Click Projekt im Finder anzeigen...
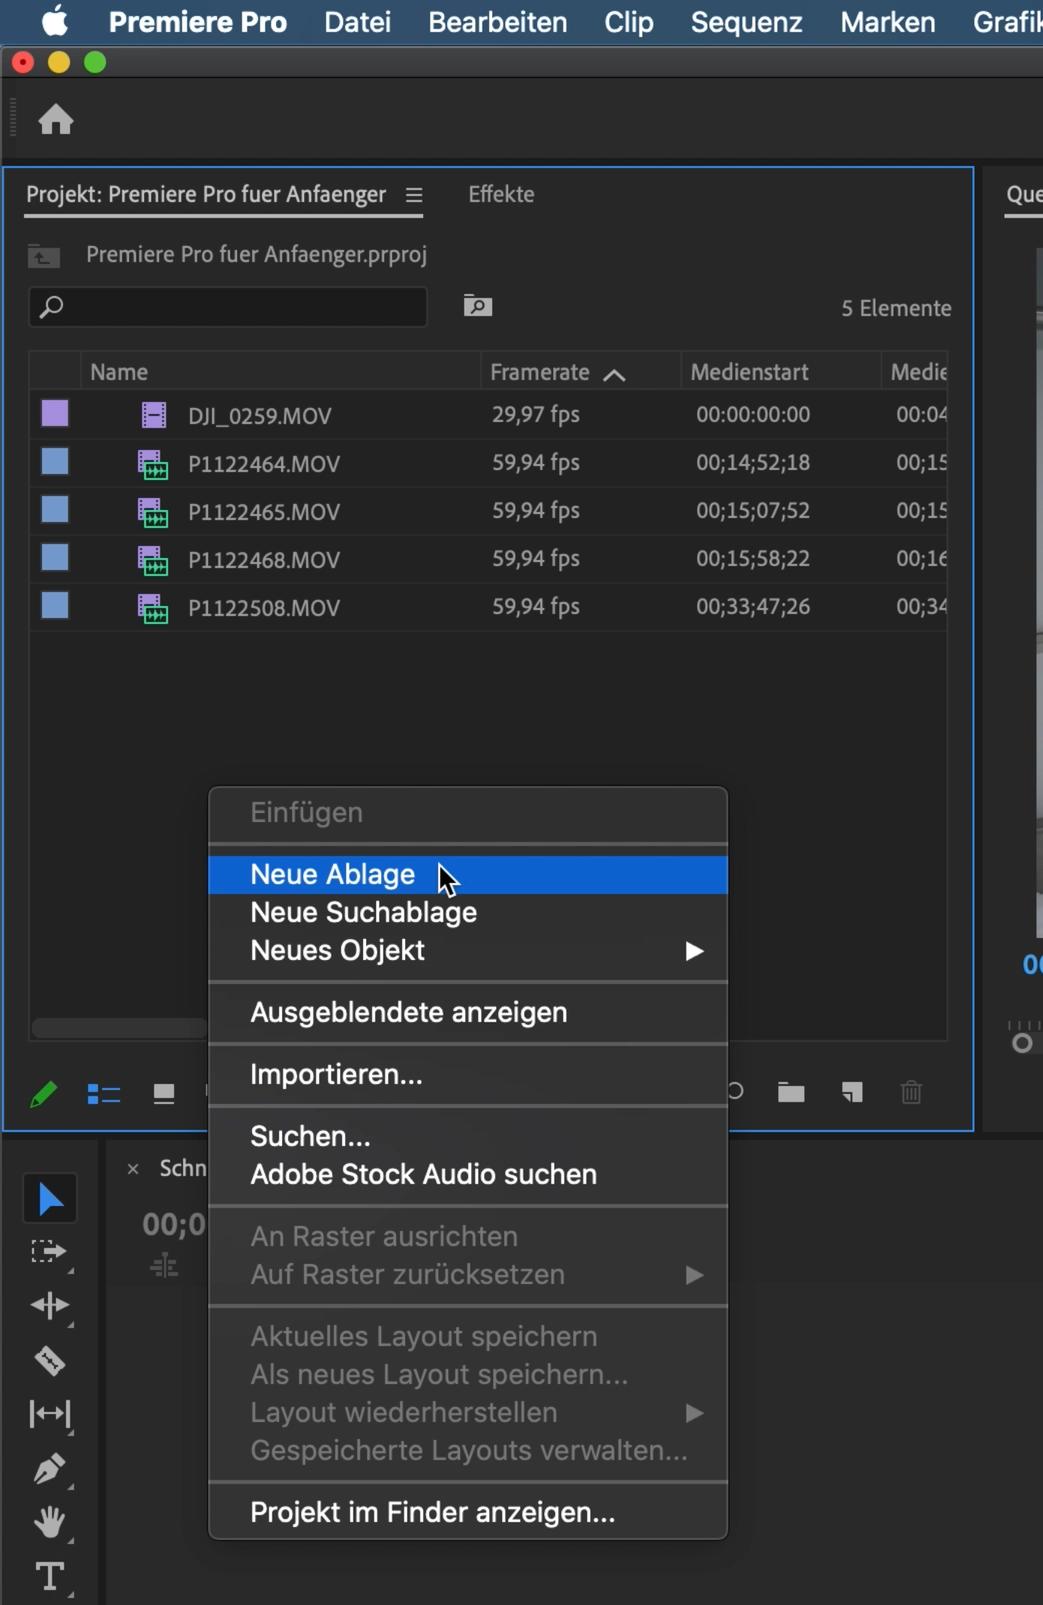Viewport: 1043px width, 1605px height. click(x=432, y=1512)
